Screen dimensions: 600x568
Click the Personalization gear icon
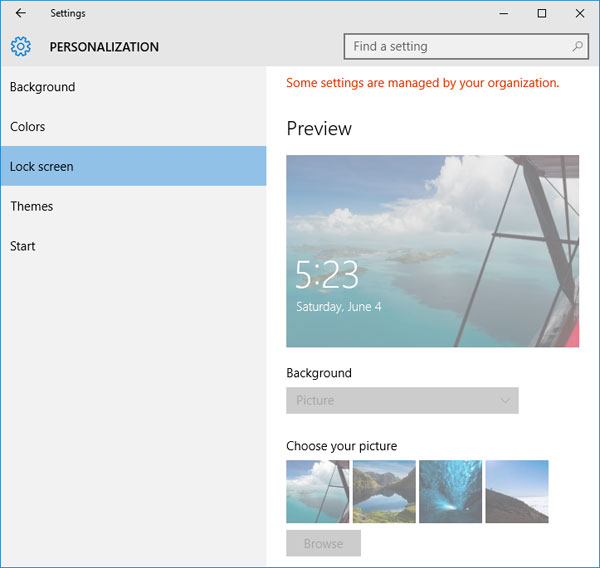21,46
